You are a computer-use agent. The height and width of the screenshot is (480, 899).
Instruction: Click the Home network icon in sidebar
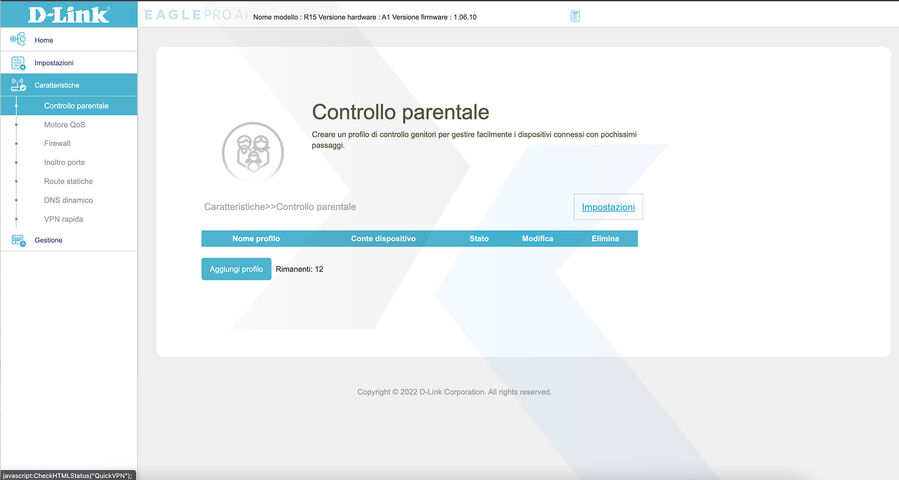17,39
